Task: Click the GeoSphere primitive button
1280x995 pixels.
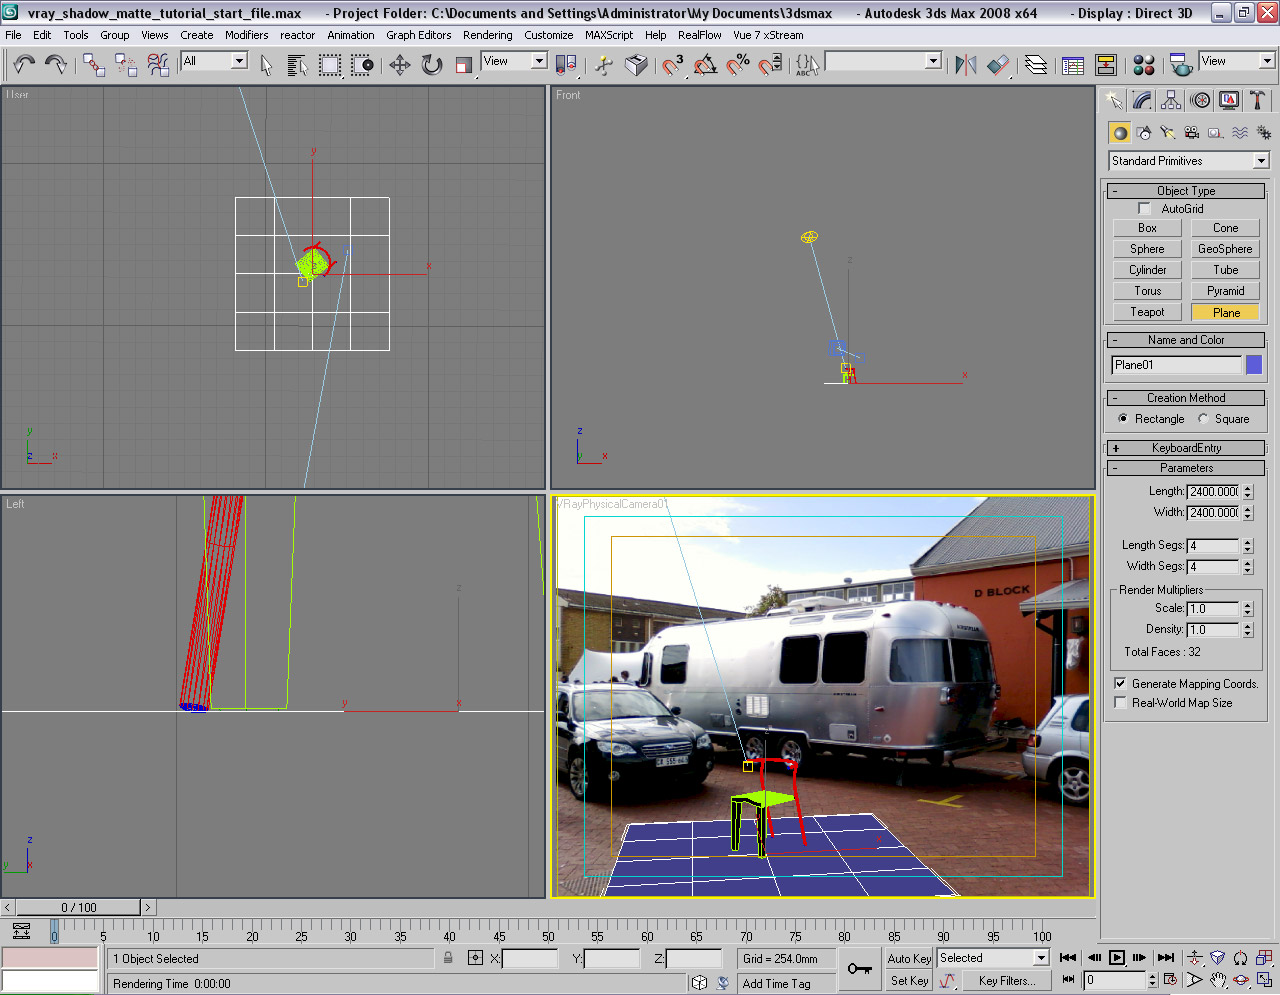Action: point(1225,249)
